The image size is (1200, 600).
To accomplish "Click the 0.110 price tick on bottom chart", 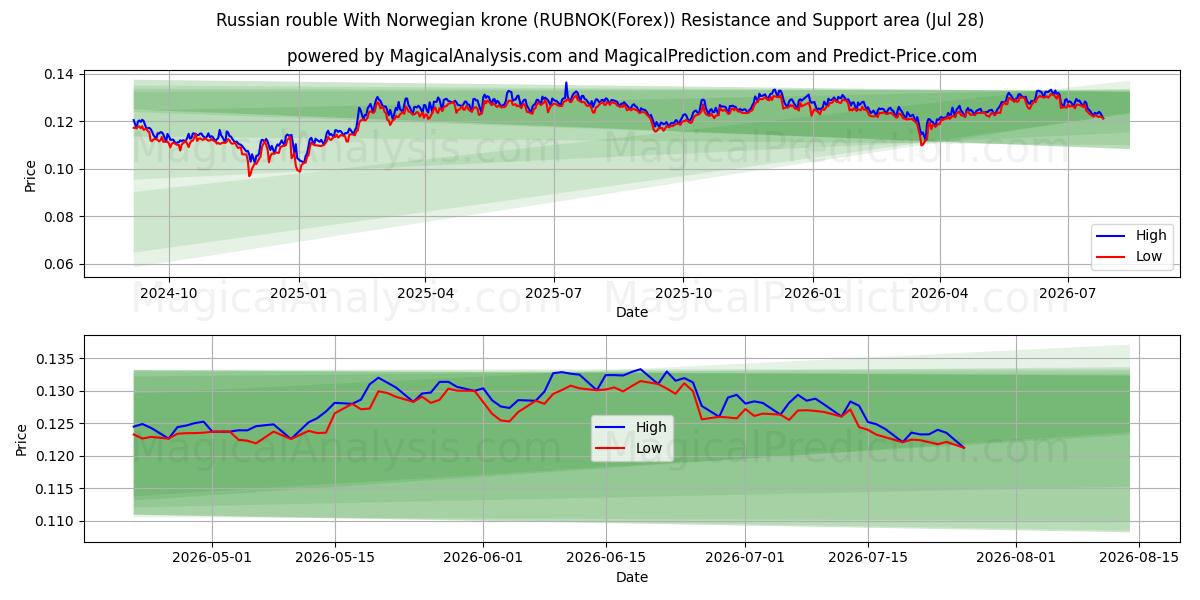I will pyautogui.click(x=56, y=521).
